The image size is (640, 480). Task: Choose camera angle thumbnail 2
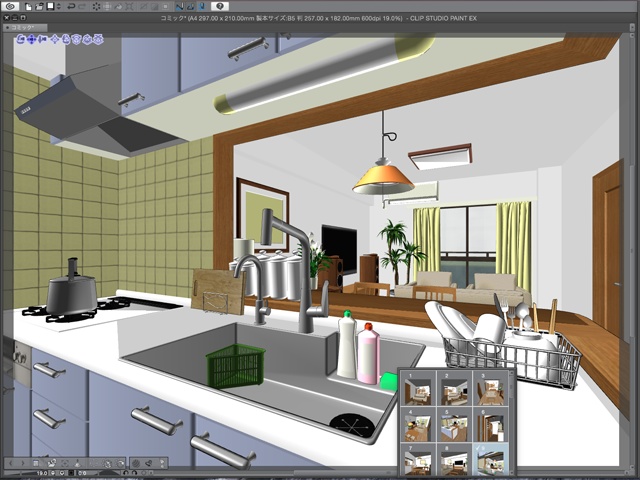point(454,389)
